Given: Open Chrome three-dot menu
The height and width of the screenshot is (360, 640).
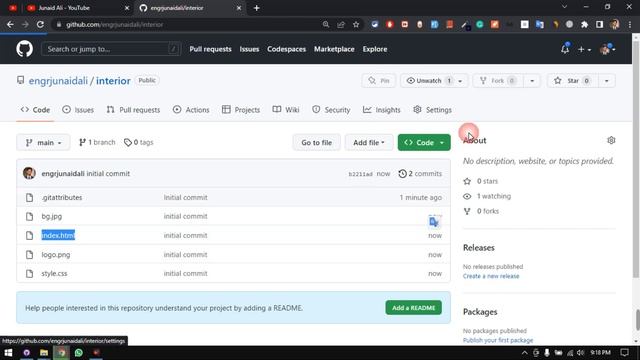Looking at the screenshot, I should tap(630, 24).
